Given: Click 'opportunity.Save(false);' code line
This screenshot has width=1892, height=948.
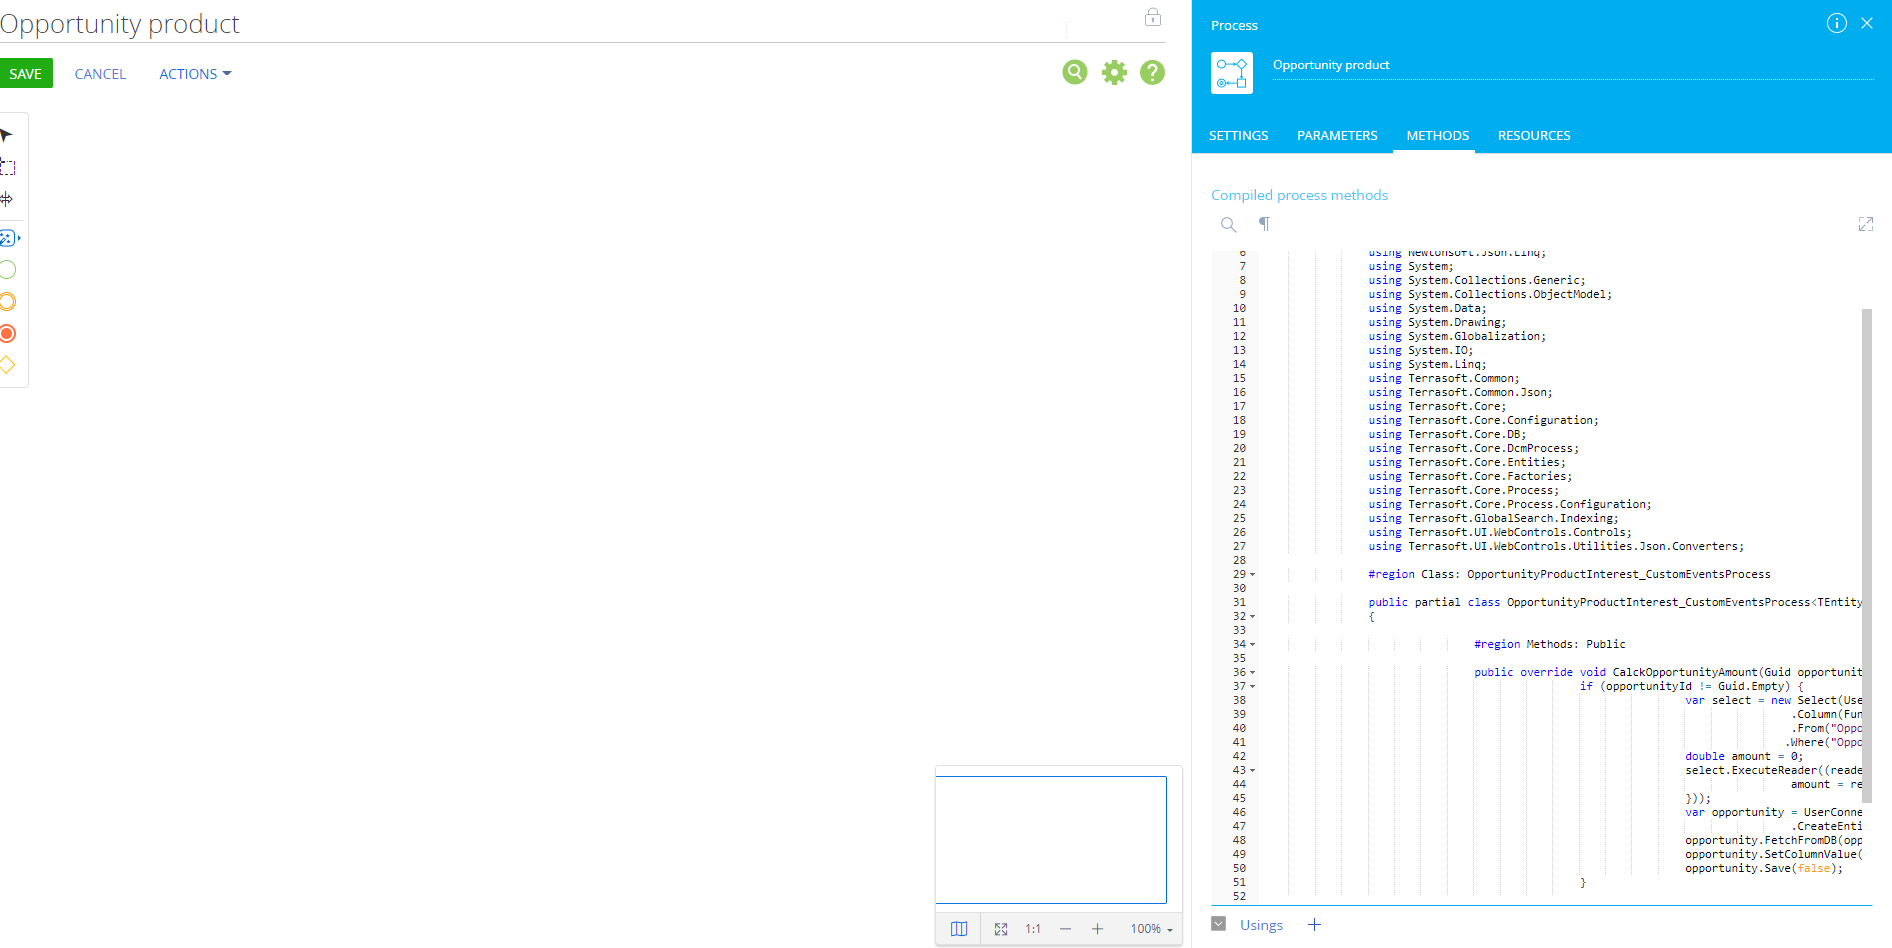Looking at the screenshot, I should [x=1764, y=868].
